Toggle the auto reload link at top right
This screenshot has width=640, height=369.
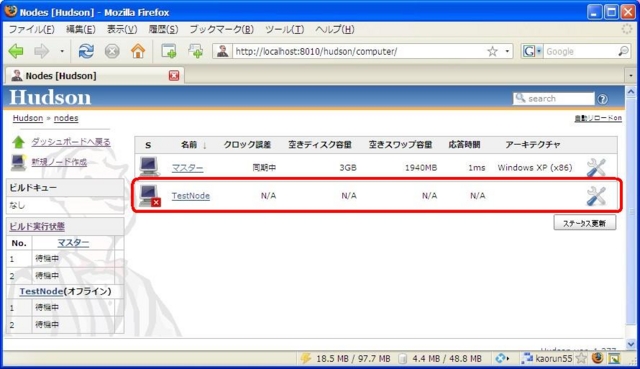(598, 118)
